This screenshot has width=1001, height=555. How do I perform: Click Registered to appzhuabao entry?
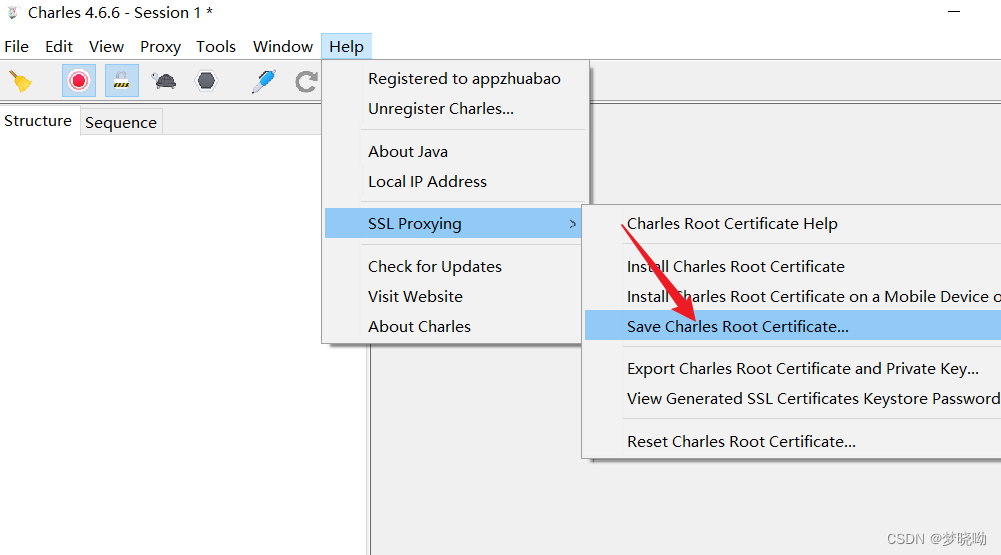455,79
